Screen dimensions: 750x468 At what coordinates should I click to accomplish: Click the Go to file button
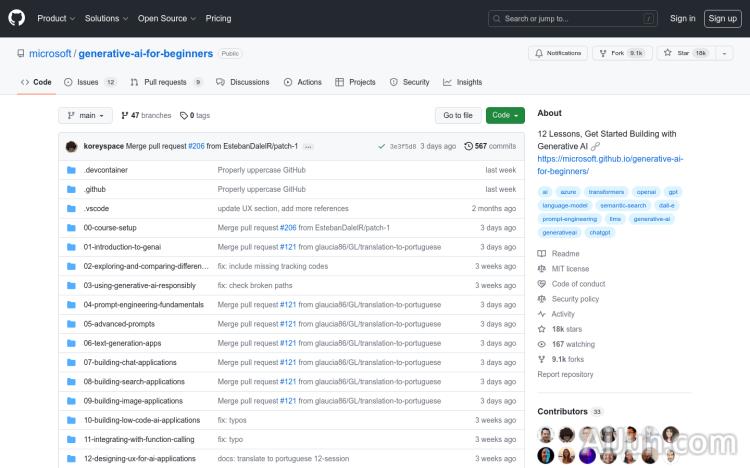[458, 116]
